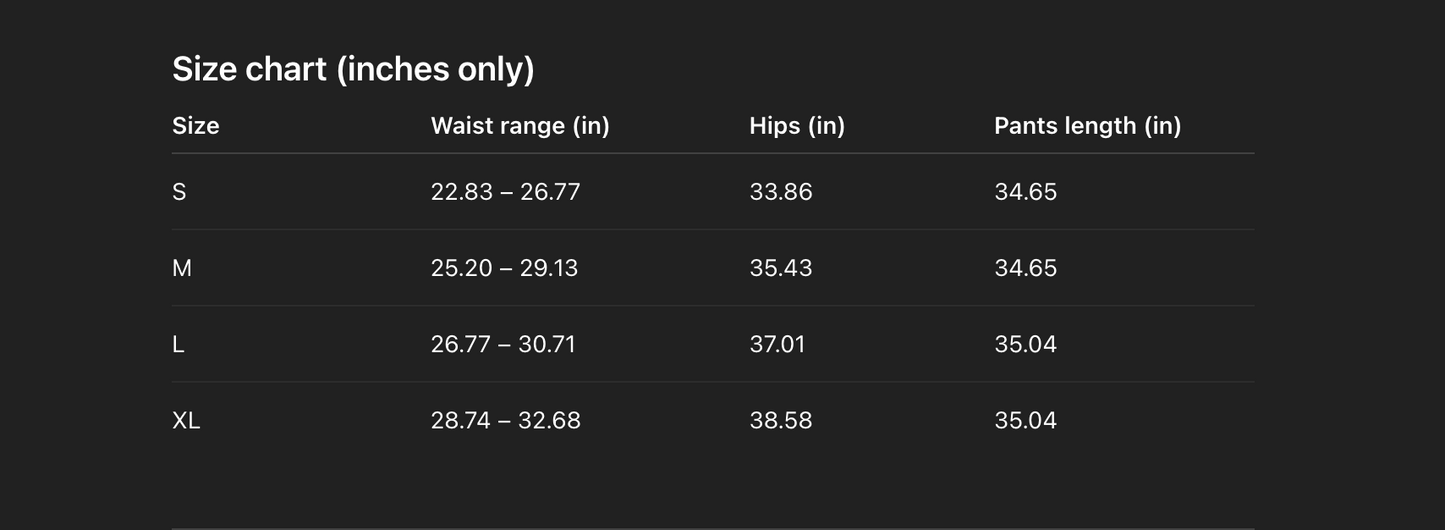Select the Pants length (in) column header
Viewport: 1445px width, 530px height.
click(x=1087, y=126)
